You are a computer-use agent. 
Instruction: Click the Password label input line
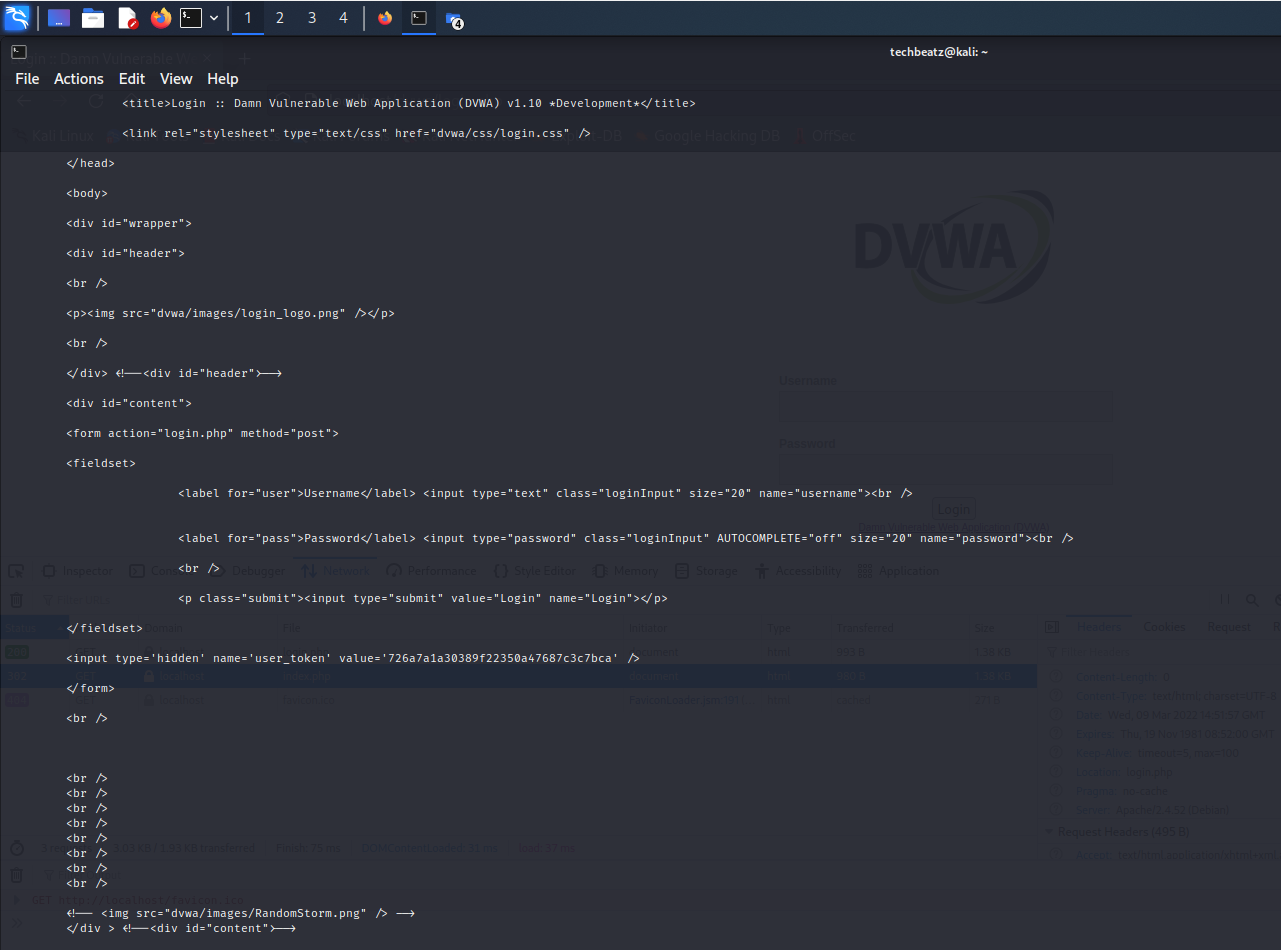pyautogui.click(x=626, y=538)
